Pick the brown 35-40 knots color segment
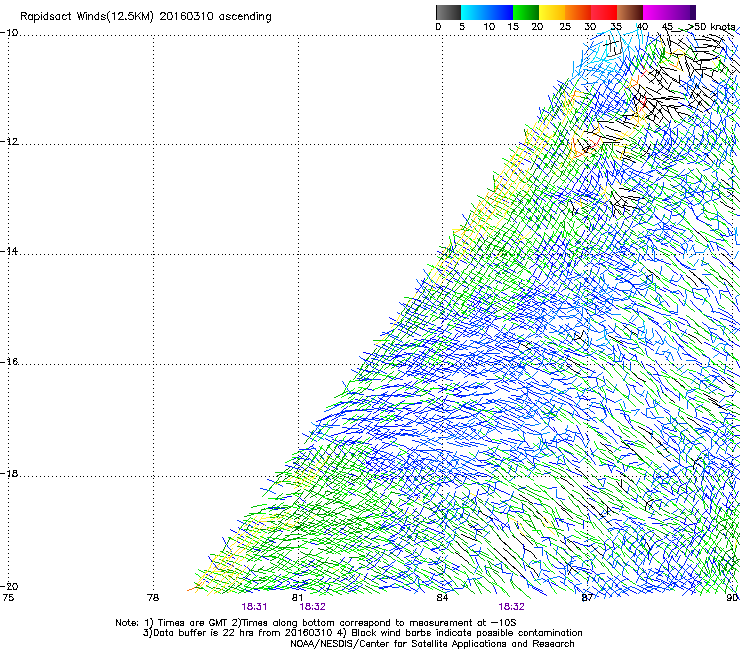The width and height of the screenshot is (740, 650). tap(630, 12)
